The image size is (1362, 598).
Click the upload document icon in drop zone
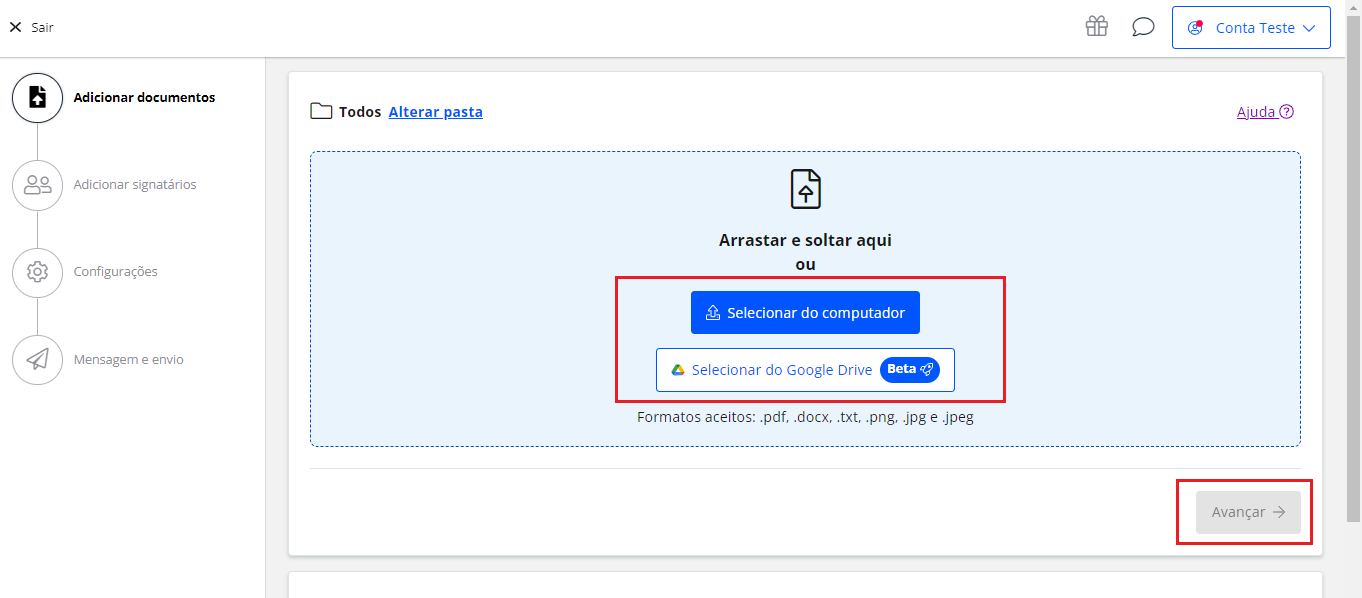[x=805, y=189]
